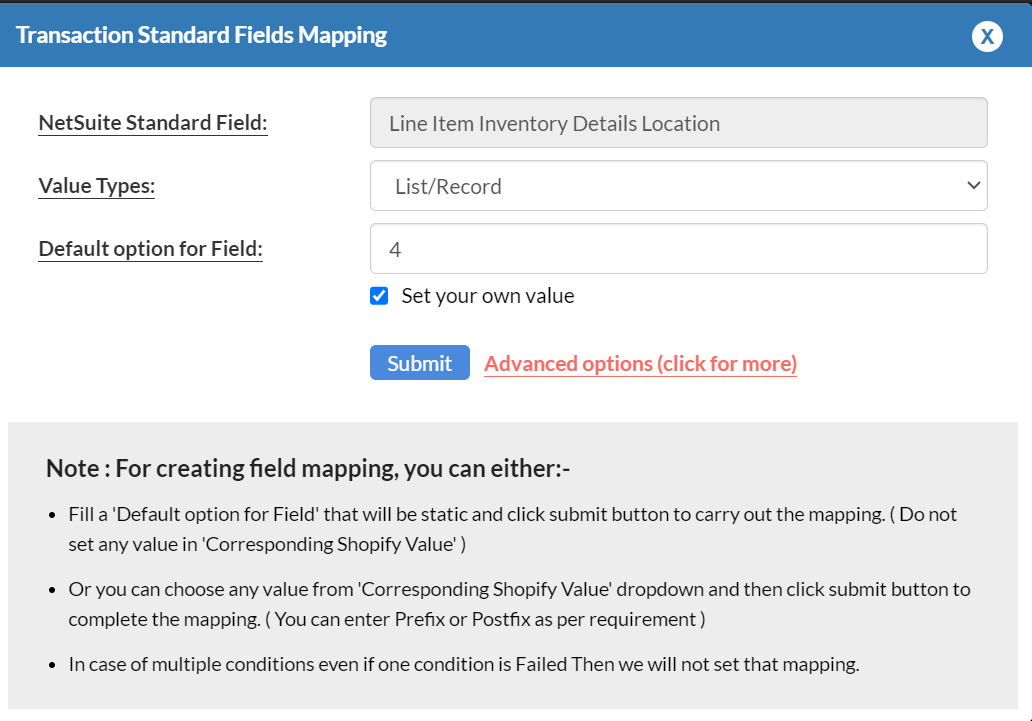Viewport: 1032px width, 721px height.
Task: Click the Value Types dropdown chevron arrow
Action: tap(973, 185)
